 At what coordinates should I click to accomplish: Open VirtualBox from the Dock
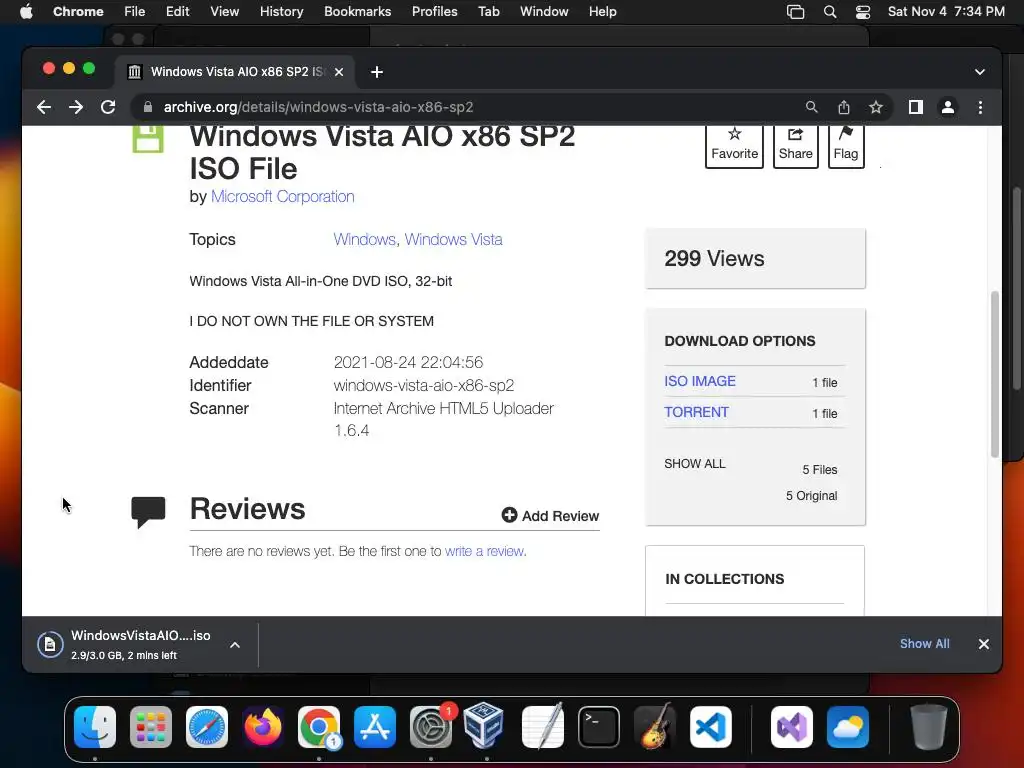483,725
